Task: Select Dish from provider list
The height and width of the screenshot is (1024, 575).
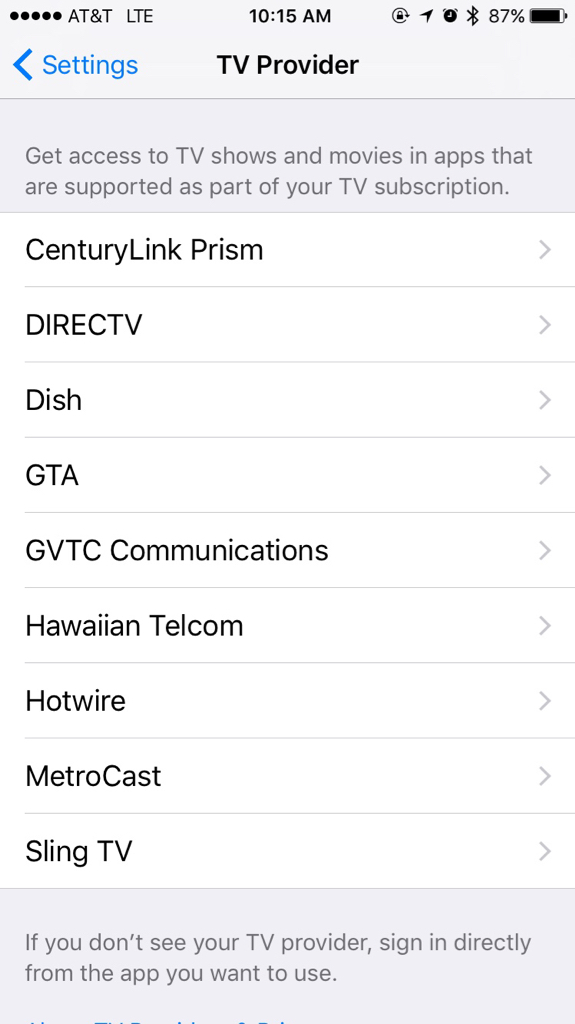Action: click(x=288, y=400)
